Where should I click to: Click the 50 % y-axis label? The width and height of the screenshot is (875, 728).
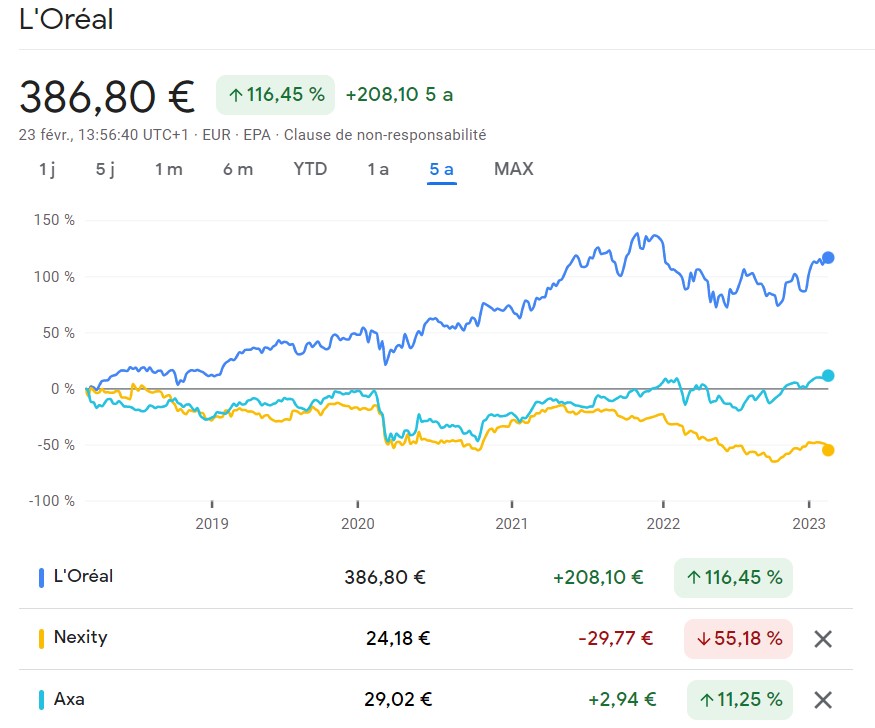pyautogui.click(x=59, y=332)
